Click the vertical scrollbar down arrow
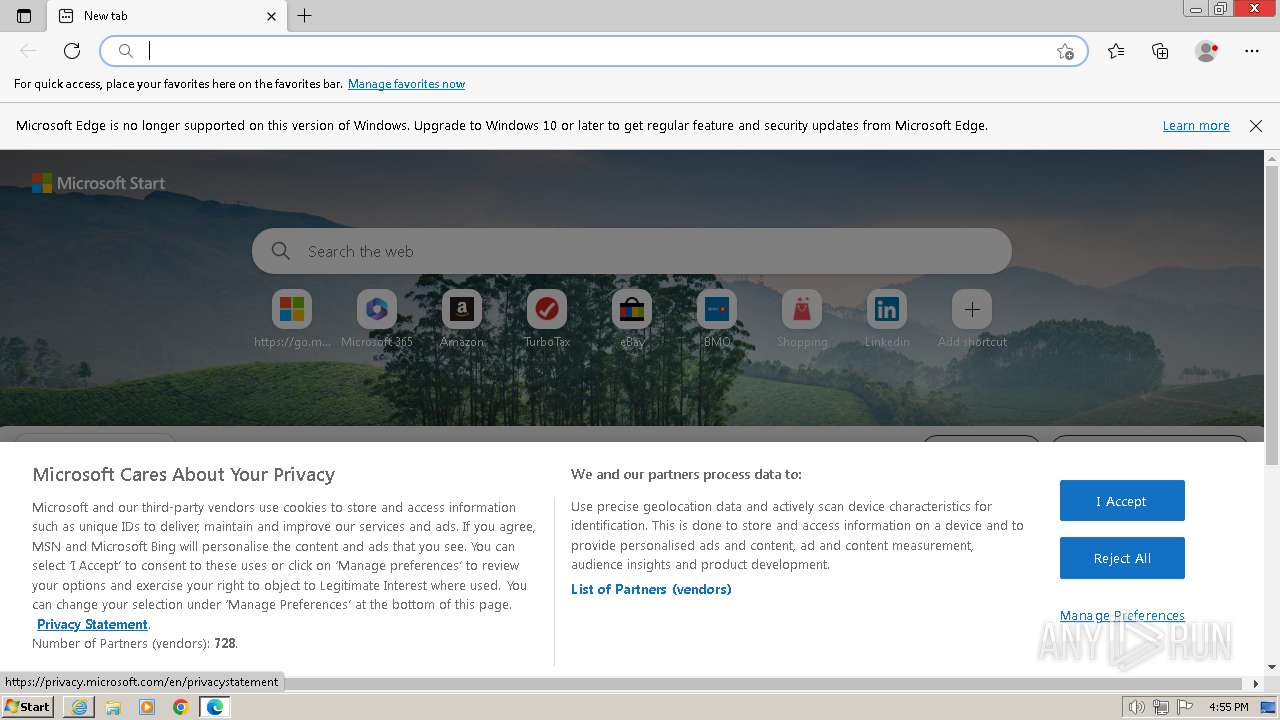Viewport: 1280px width, 720px height. coord(1272,667)
